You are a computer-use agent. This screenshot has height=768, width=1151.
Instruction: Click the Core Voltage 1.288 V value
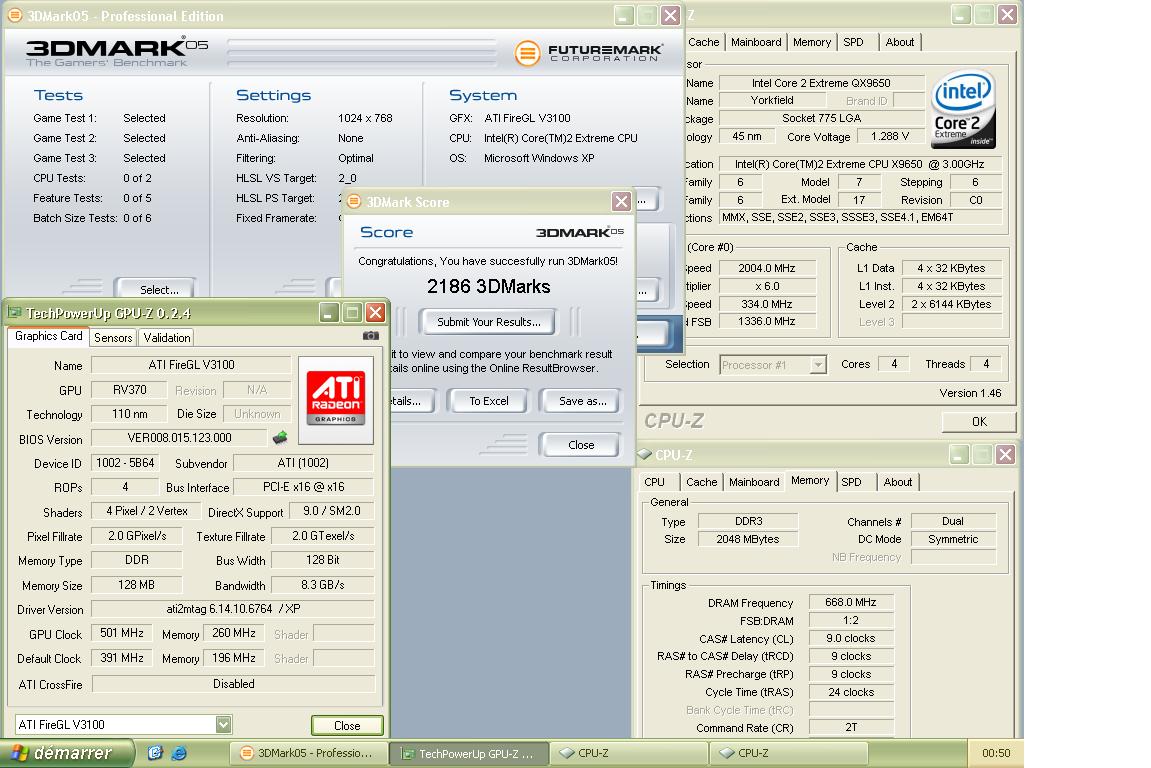pyautogui.click(x=890, y=137)
